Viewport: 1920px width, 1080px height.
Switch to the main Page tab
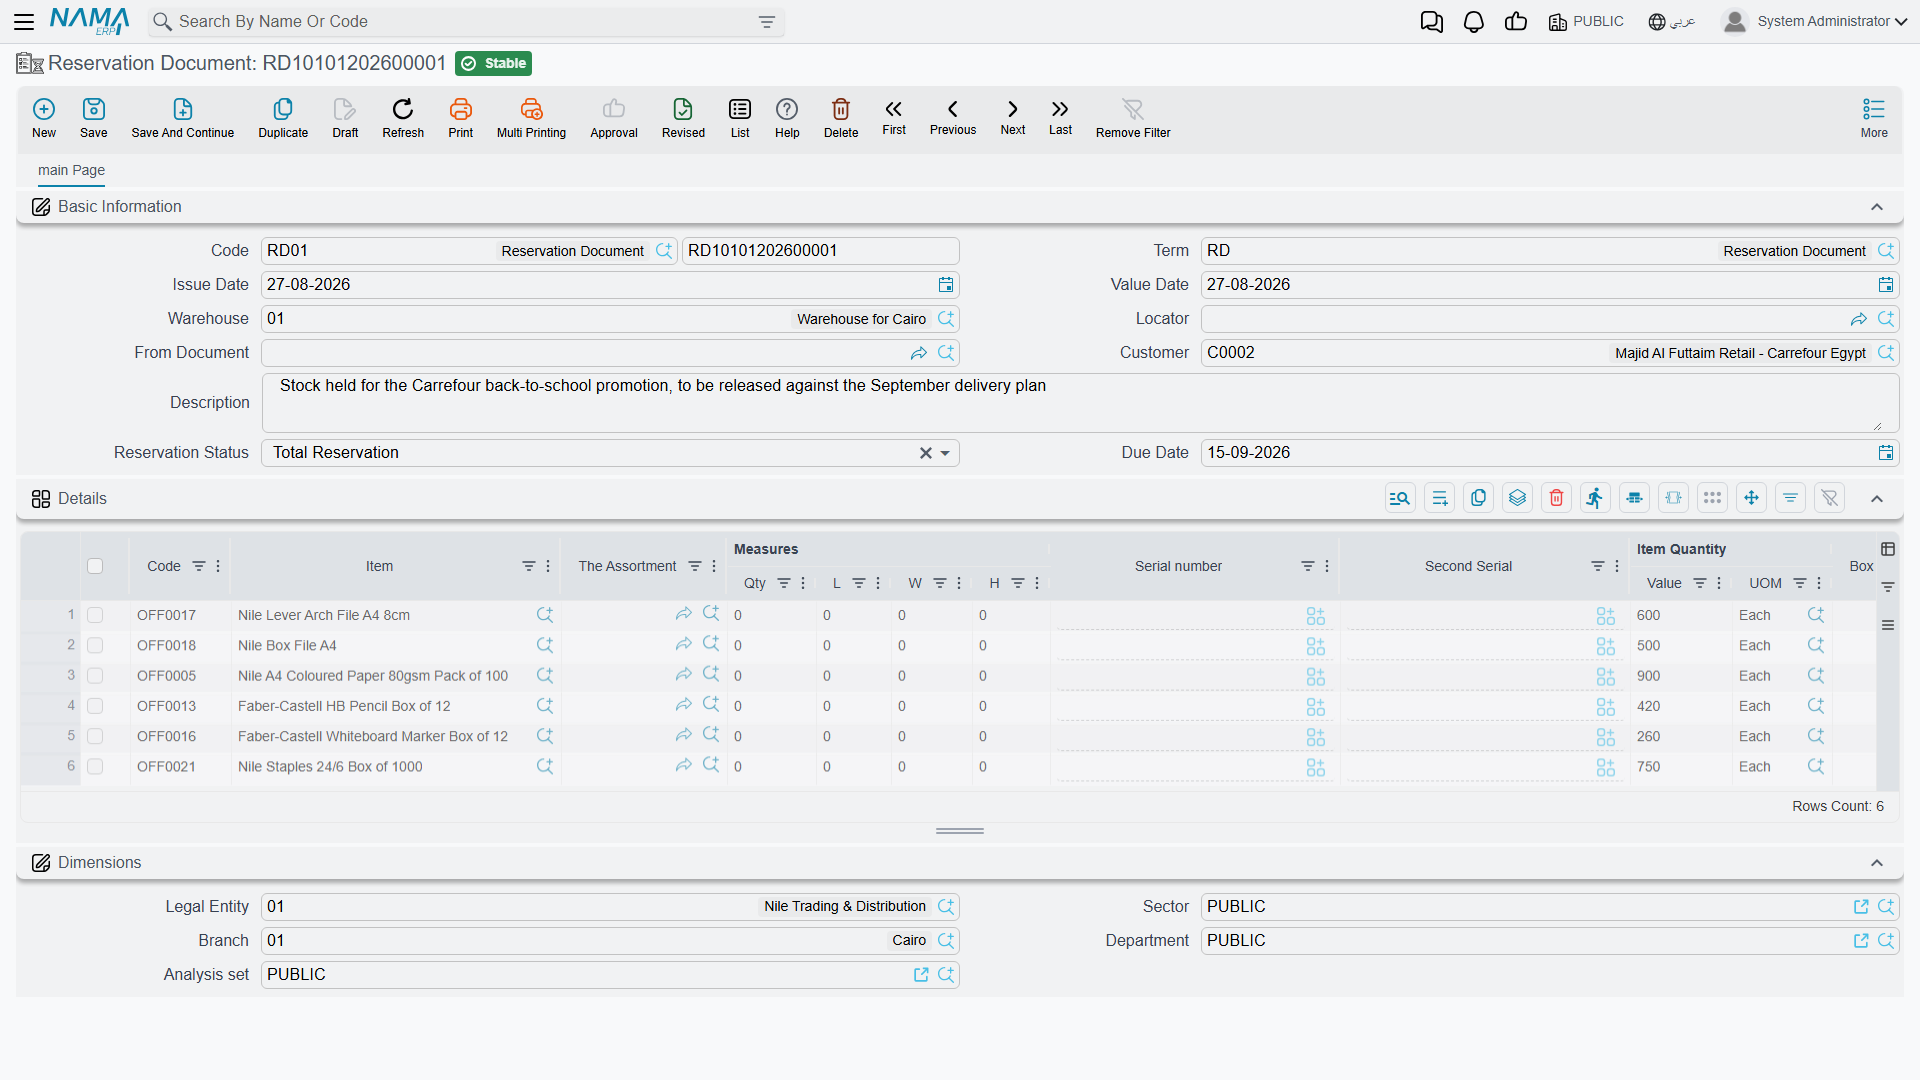(x=71, y=170)
